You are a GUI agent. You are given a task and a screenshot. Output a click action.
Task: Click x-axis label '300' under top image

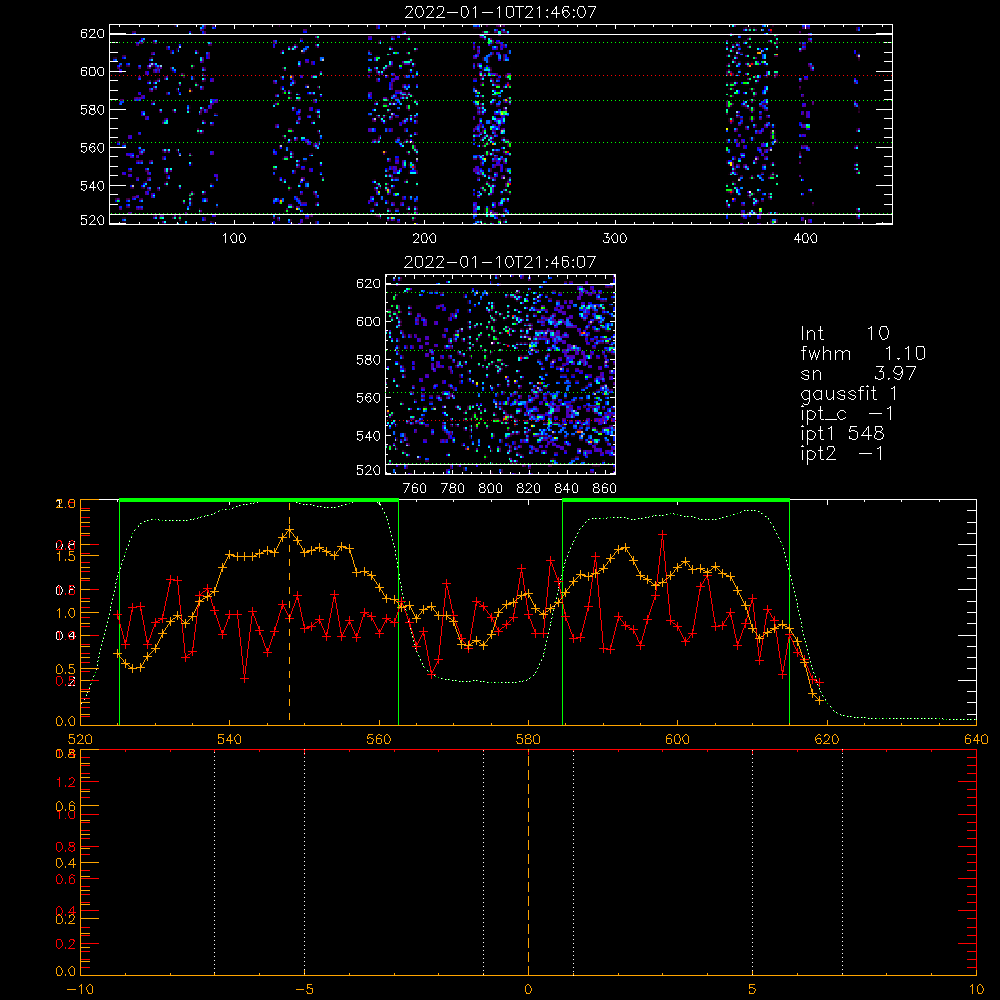[615, 239]
